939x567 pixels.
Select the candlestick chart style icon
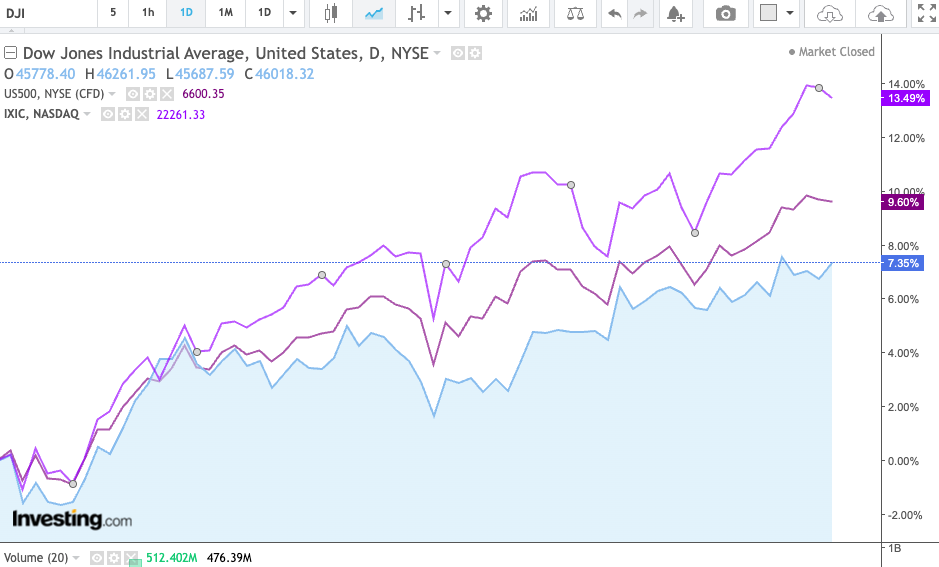(331, 13)
